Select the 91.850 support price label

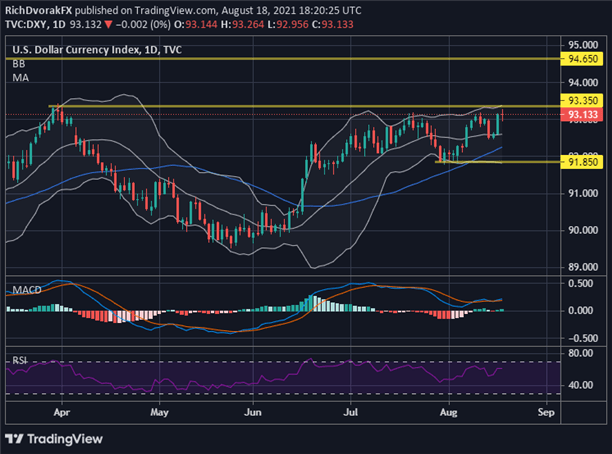click(x=582, y=162)
